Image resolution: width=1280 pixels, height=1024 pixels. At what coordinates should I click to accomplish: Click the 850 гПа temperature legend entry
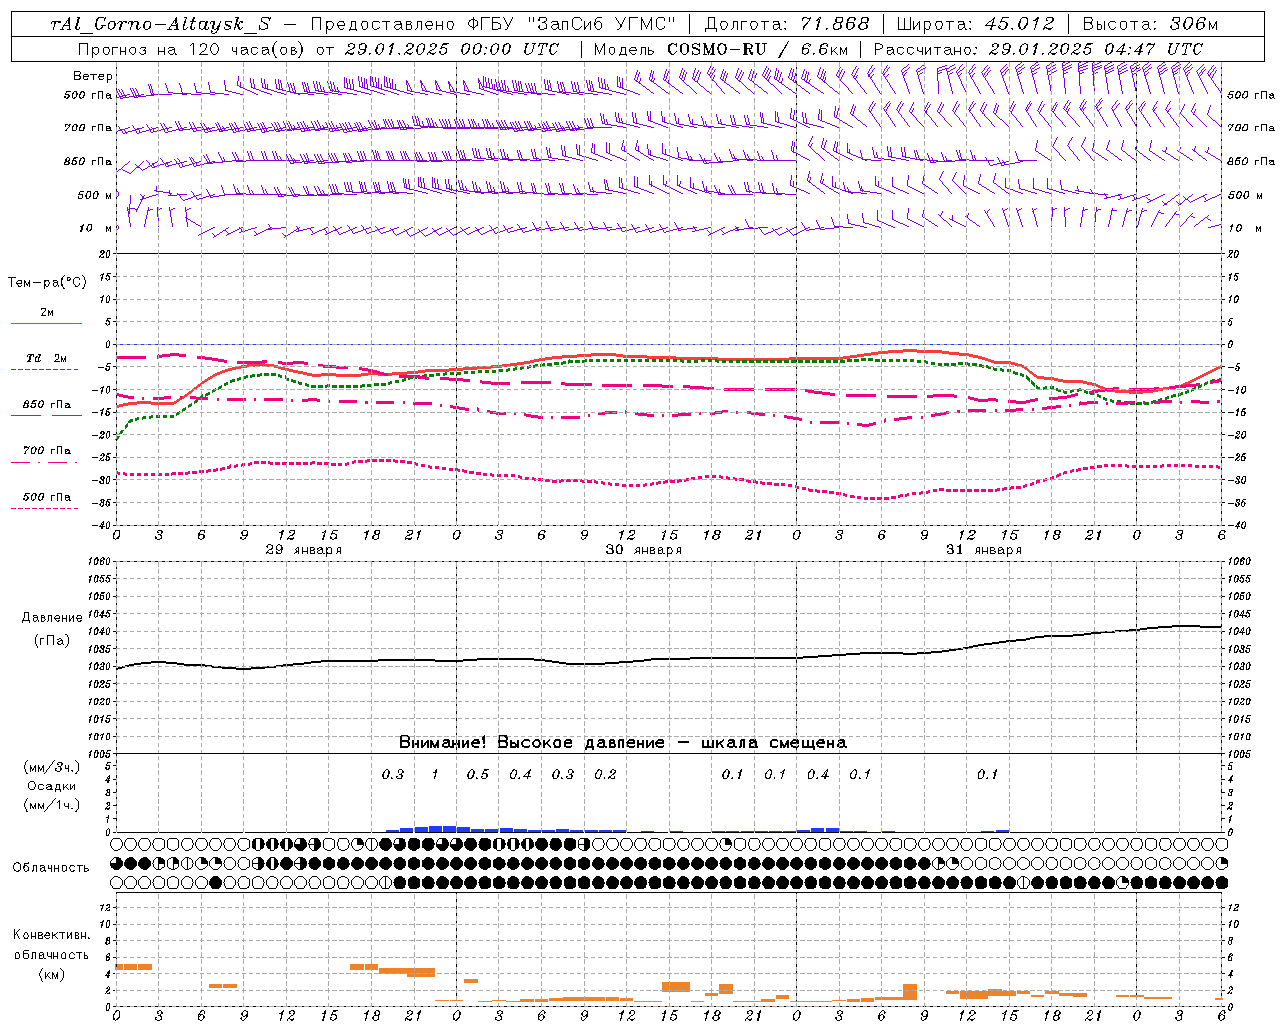pos(46,405)
